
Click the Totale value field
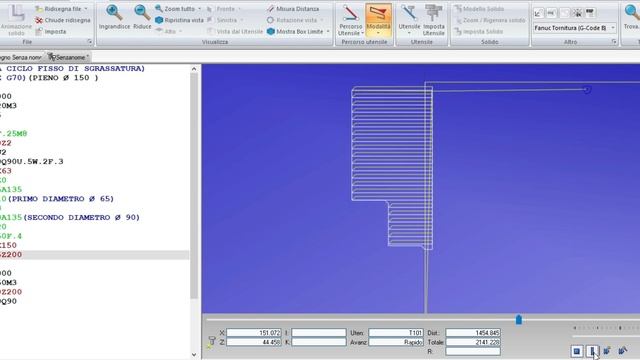(x=473, y=342)
